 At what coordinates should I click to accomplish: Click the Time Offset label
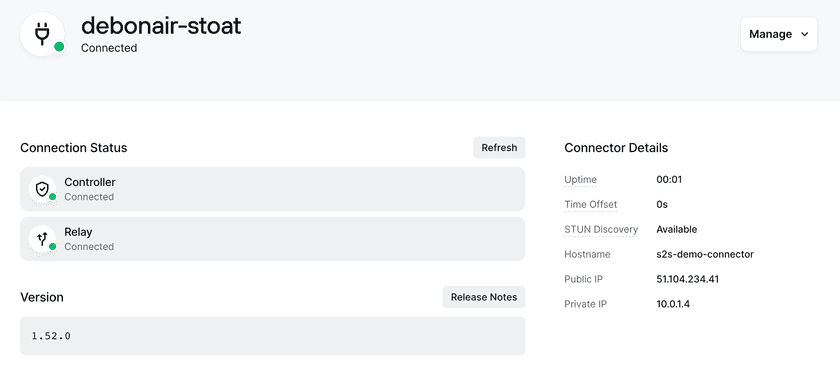[x=590, y=205]
